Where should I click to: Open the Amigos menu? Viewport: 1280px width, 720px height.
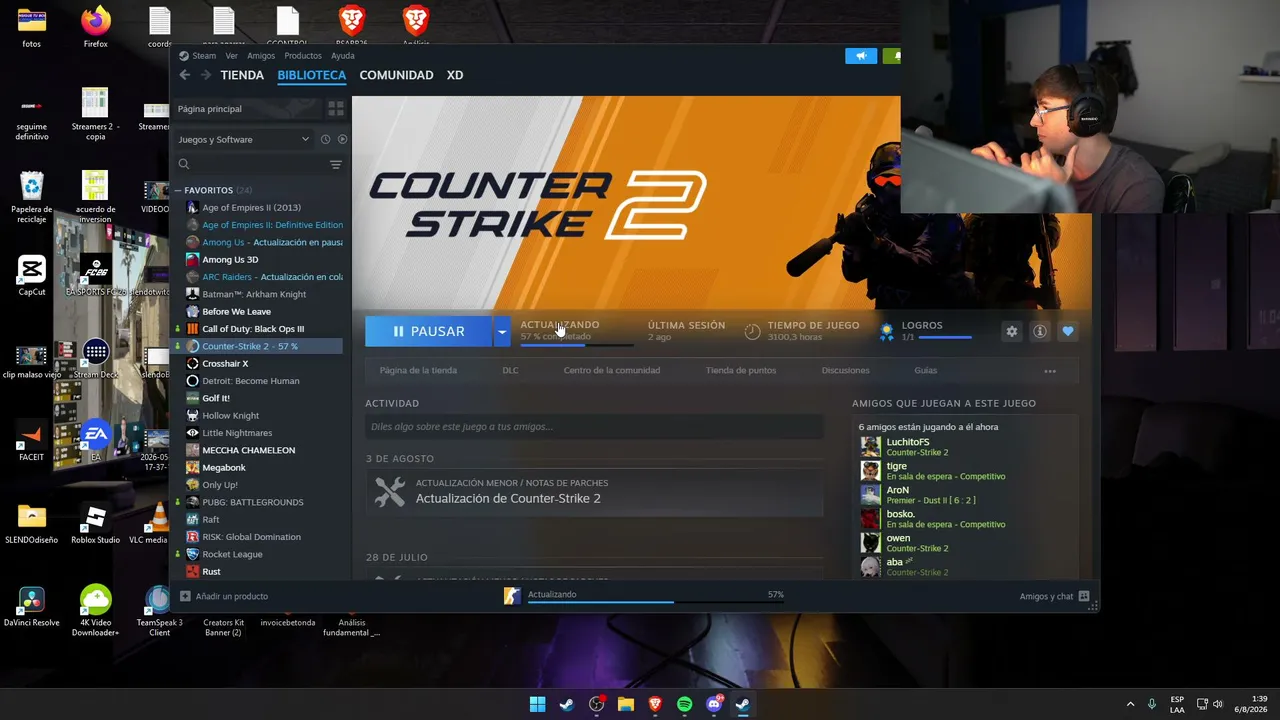261,56
